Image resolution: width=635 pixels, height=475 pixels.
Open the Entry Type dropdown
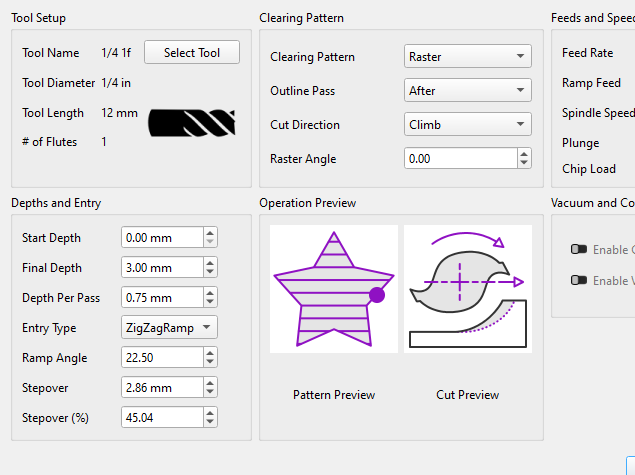tap(169, 328)
